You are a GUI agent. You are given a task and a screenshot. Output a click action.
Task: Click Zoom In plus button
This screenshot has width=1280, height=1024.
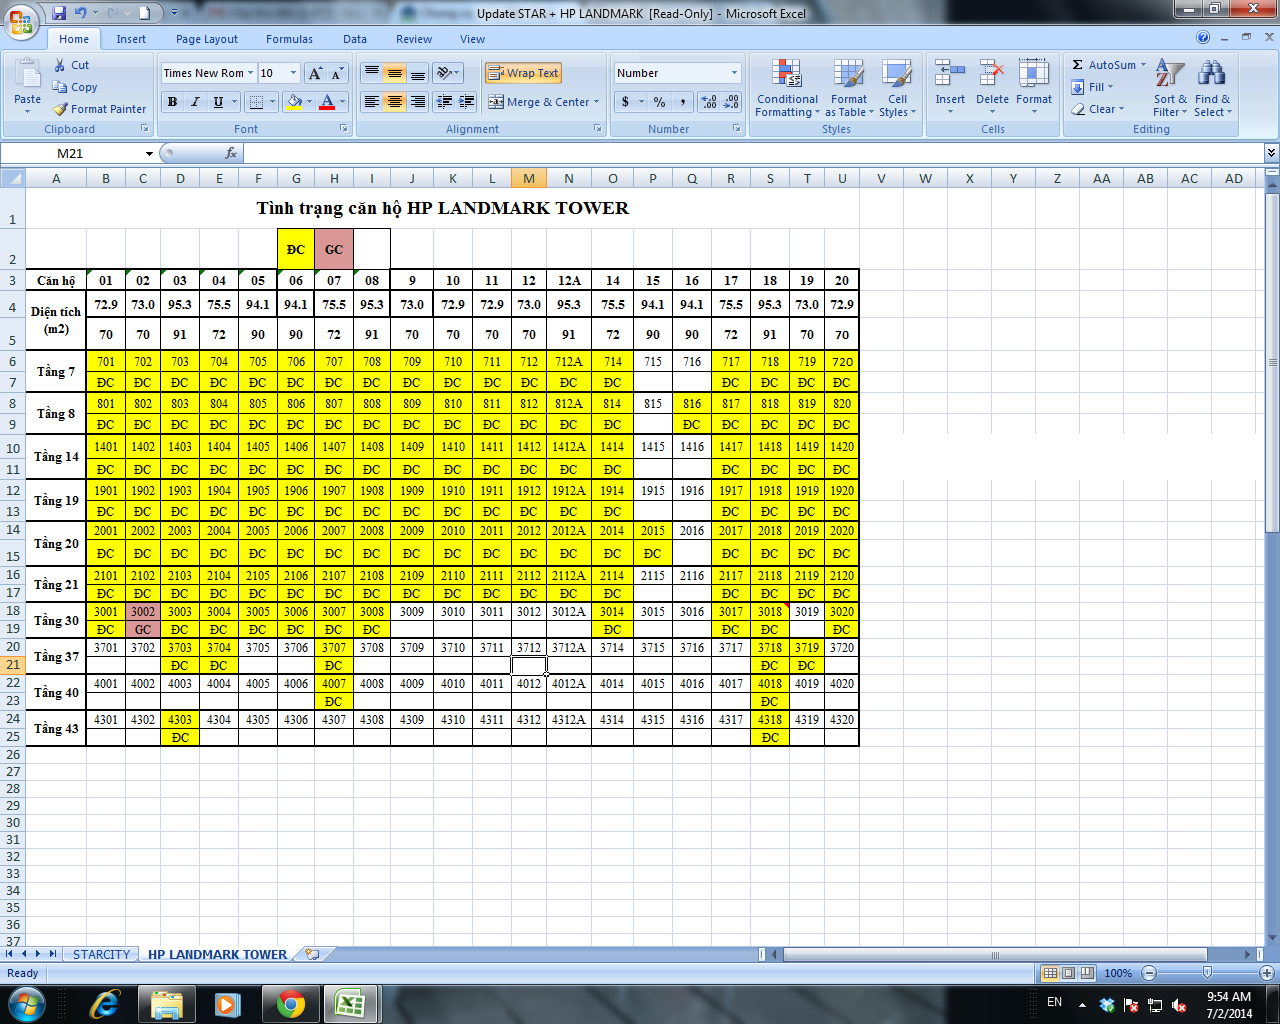pyautogui.click(x=1266, y=973)
